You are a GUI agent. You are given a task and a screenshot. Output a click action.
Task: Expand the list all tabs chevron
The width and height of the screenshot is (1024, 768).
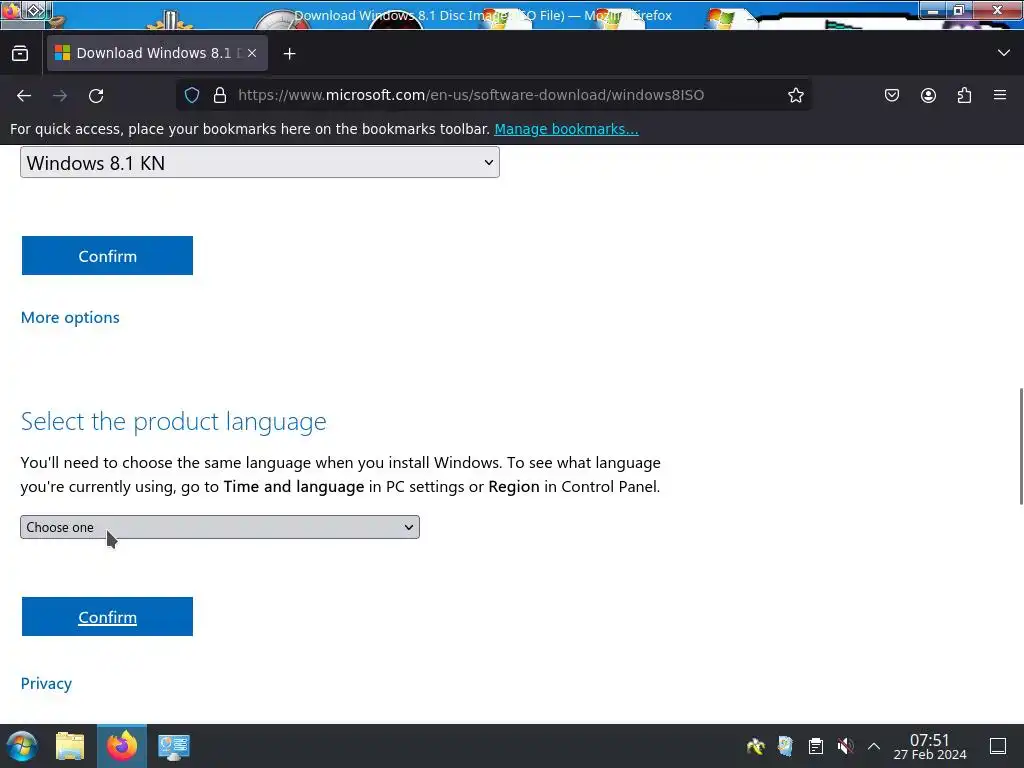coord(1004,53)
